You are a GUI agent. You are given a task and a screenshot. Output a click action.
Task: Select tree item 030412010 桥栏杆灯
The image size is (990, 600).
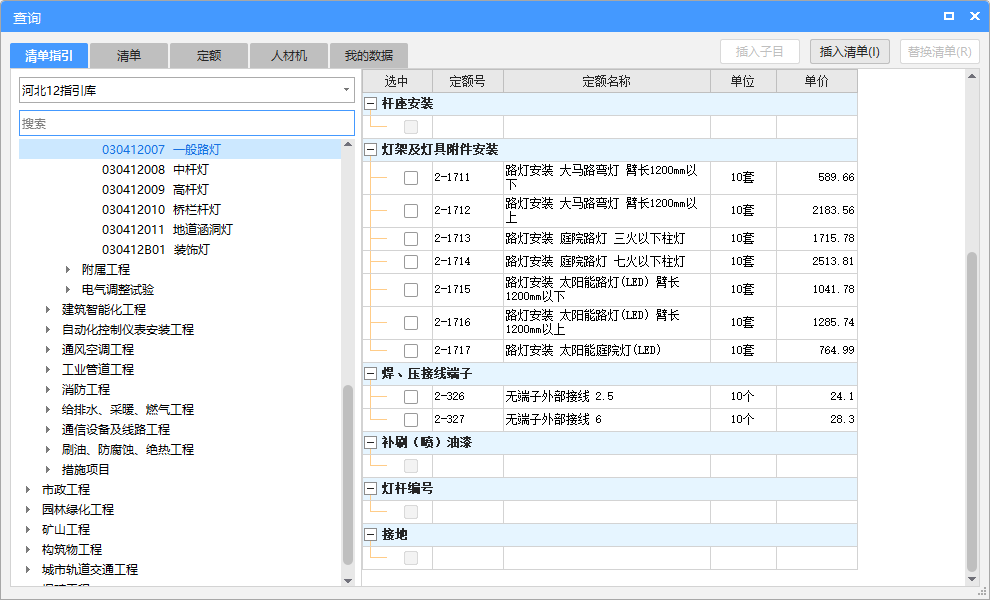point(161,210)
